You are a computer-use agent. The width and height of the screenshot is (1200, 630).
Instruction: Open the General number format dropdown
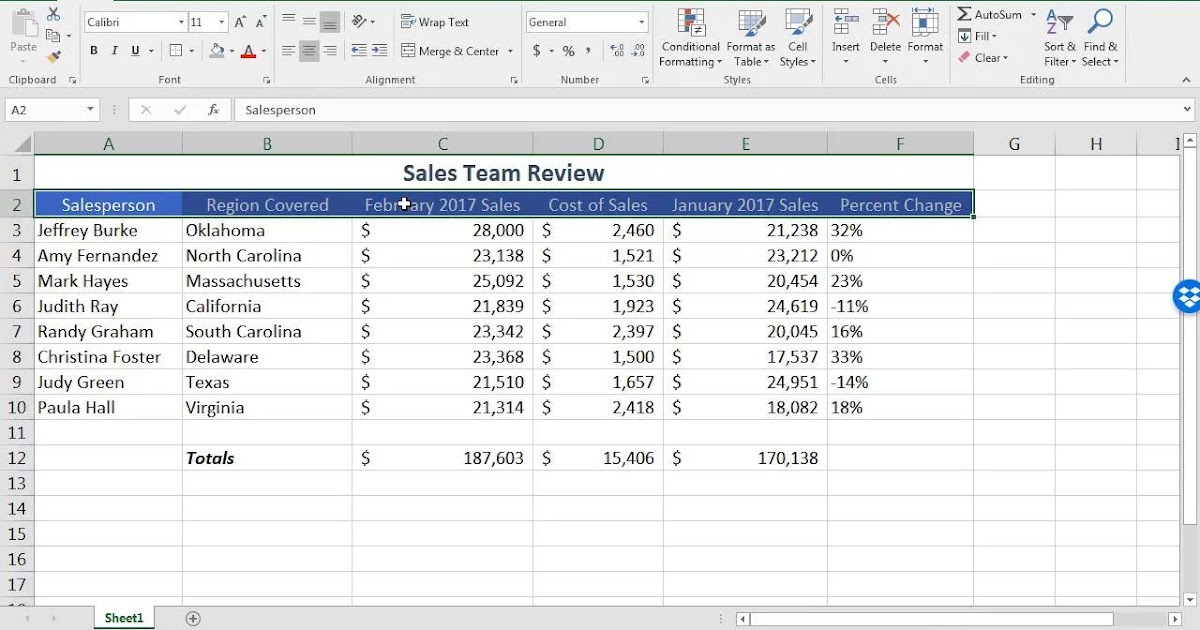pos(641,22)
